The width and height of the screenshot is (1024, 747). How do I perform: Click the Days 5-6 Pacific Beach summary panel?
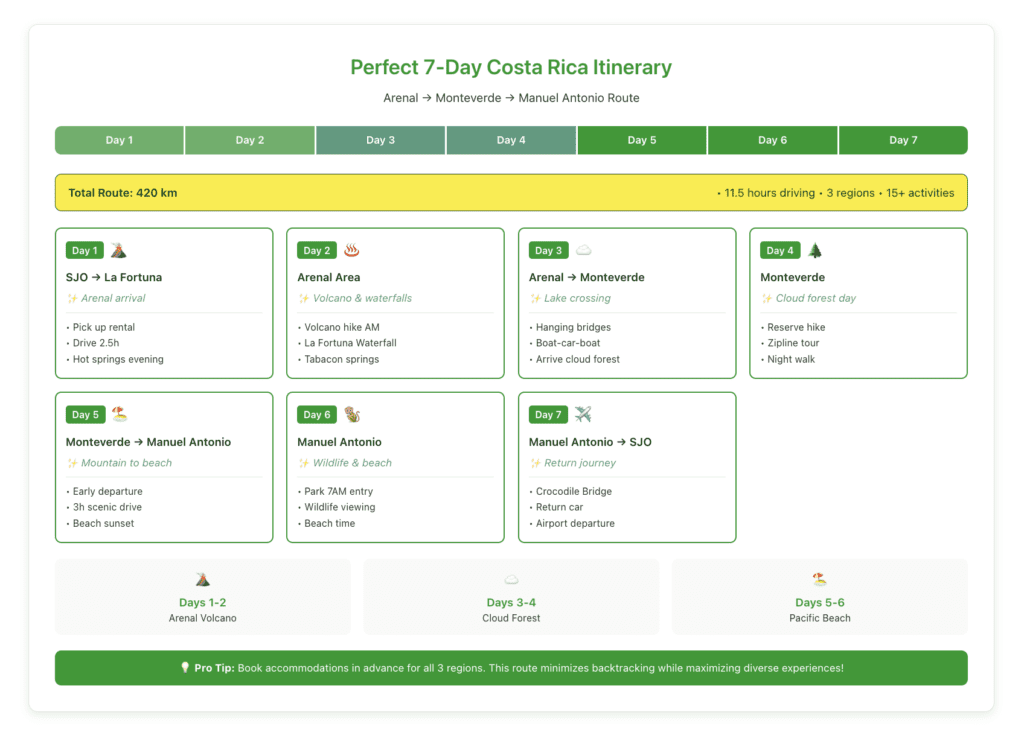[x=820, y=597]
